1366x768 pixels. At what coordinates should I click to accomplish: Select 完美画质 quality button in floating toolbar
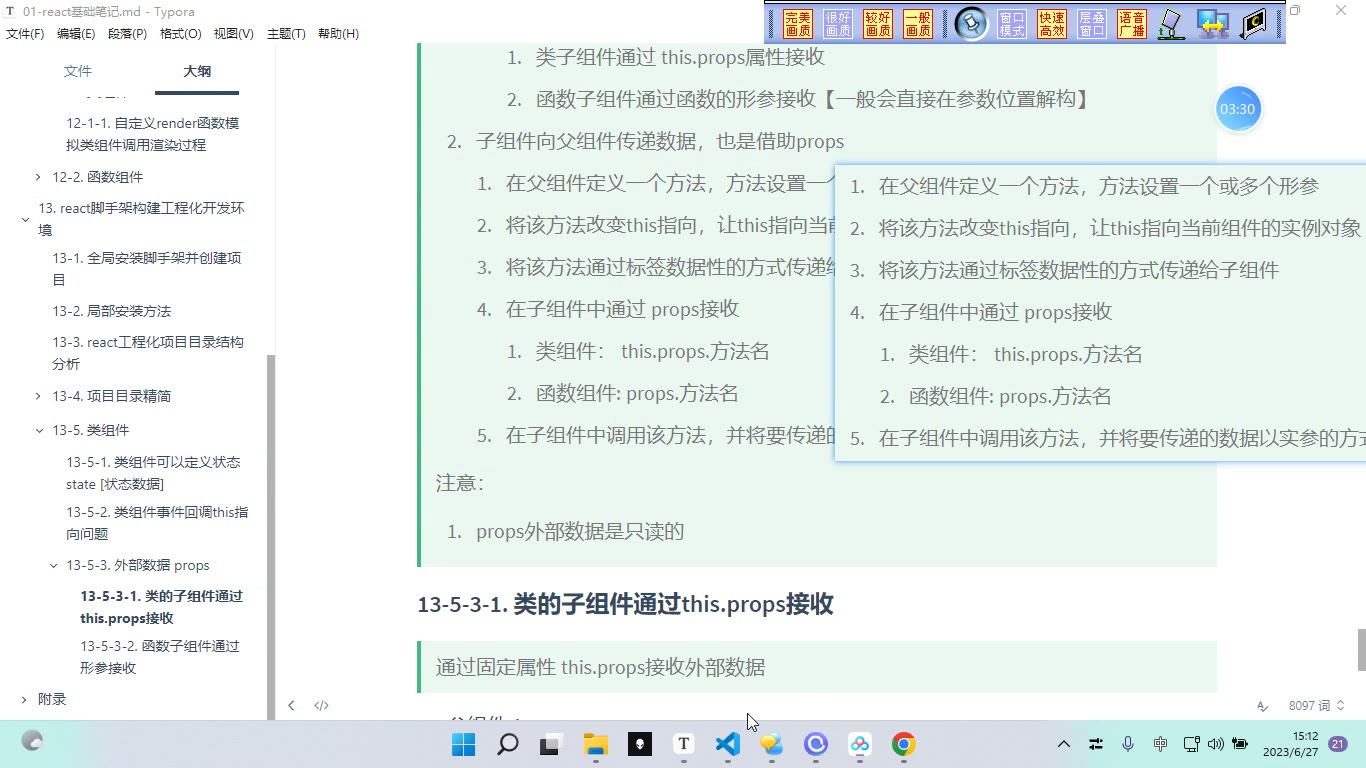point(798,24)
